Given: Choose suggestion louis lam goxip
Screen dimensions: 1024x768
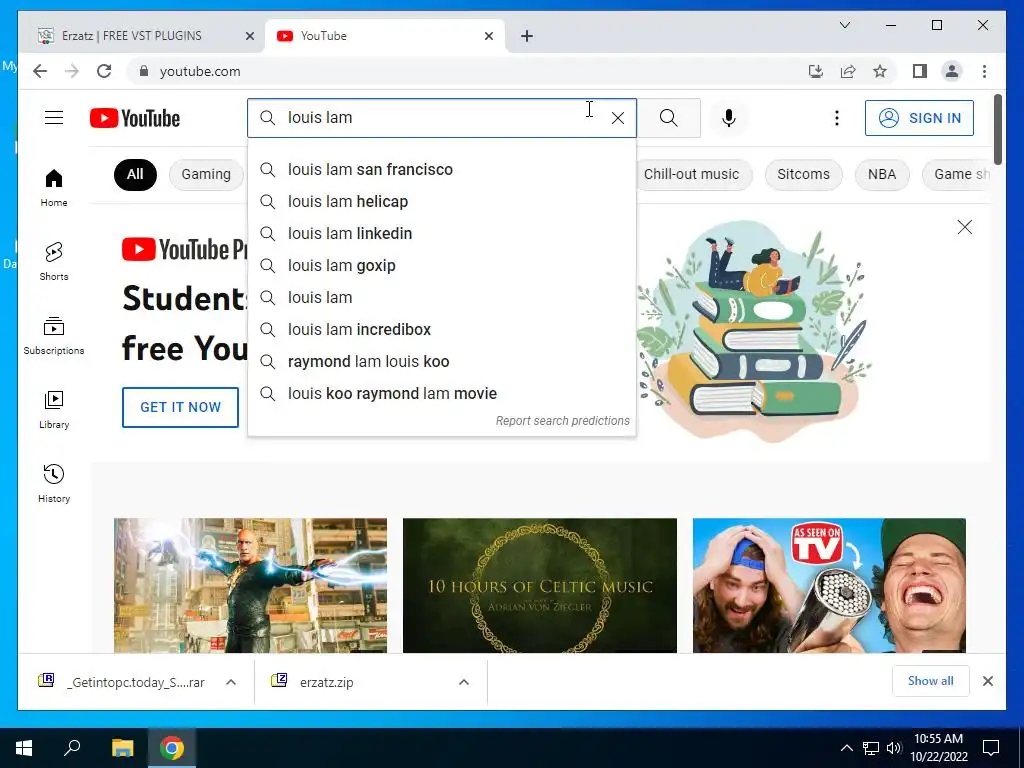Looking at the screenshot, I should tap(442, 266).
